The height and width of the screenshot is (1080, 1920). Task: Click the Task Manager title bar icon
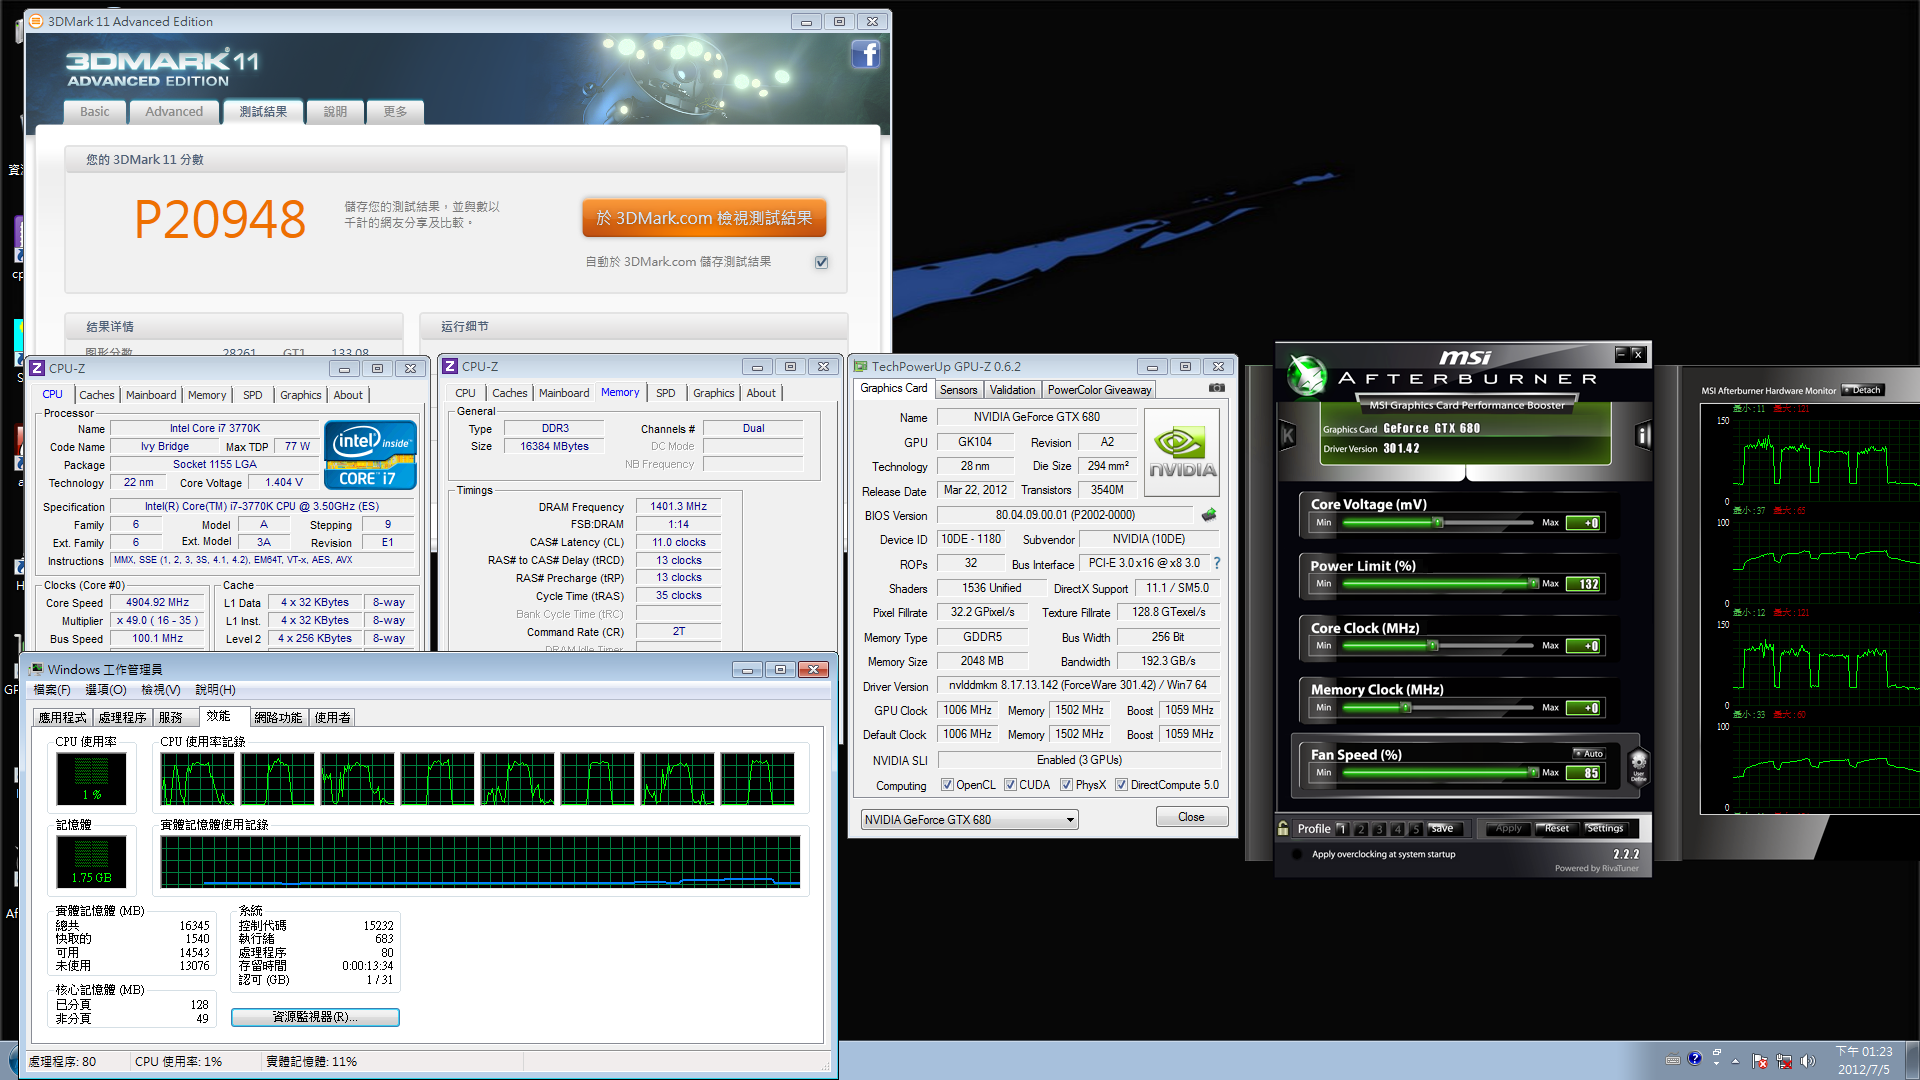click(36, 669)
